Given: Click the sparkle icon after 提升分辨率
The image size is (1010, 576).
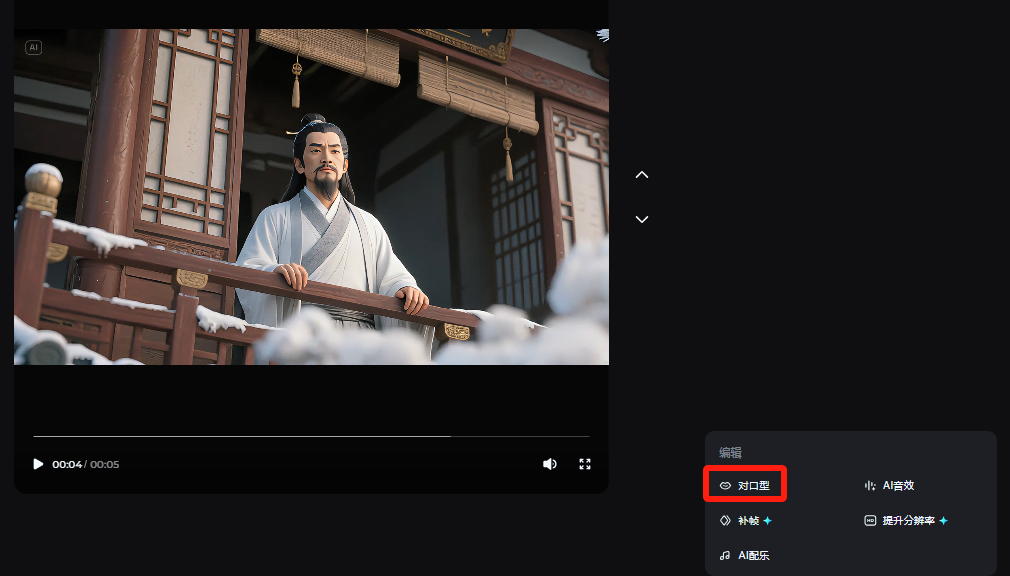Looking at the screenshot, I should click(944, 520).
